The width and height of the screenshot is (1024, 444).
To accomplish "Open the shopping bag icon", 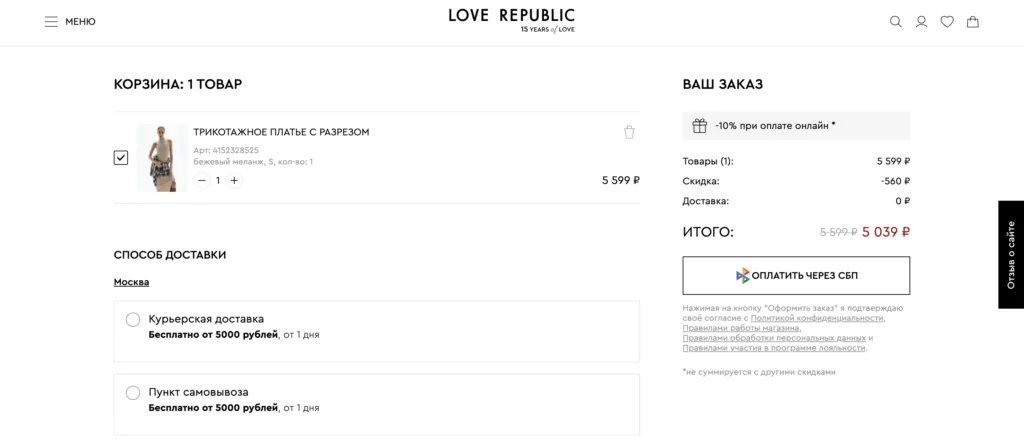I will pyautogui.click(x=973, y=22).
